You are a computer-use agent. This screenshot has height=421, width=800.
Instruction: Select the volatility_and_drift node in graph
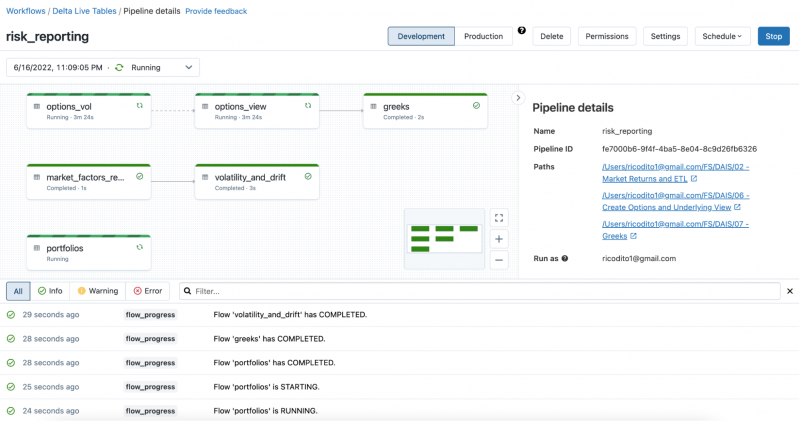click(257, 182)
